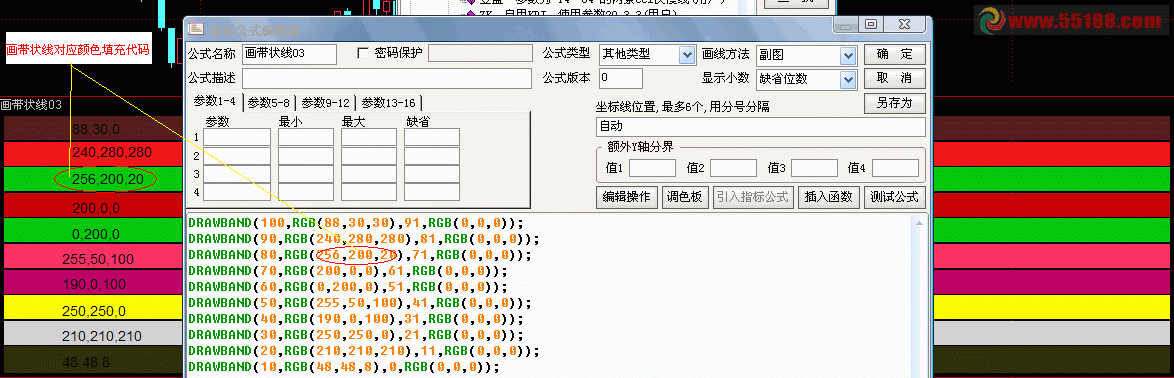Screen dimensions: 1174x378
Task: Click the formula editor dialog title icon
Action: [195, 29]
